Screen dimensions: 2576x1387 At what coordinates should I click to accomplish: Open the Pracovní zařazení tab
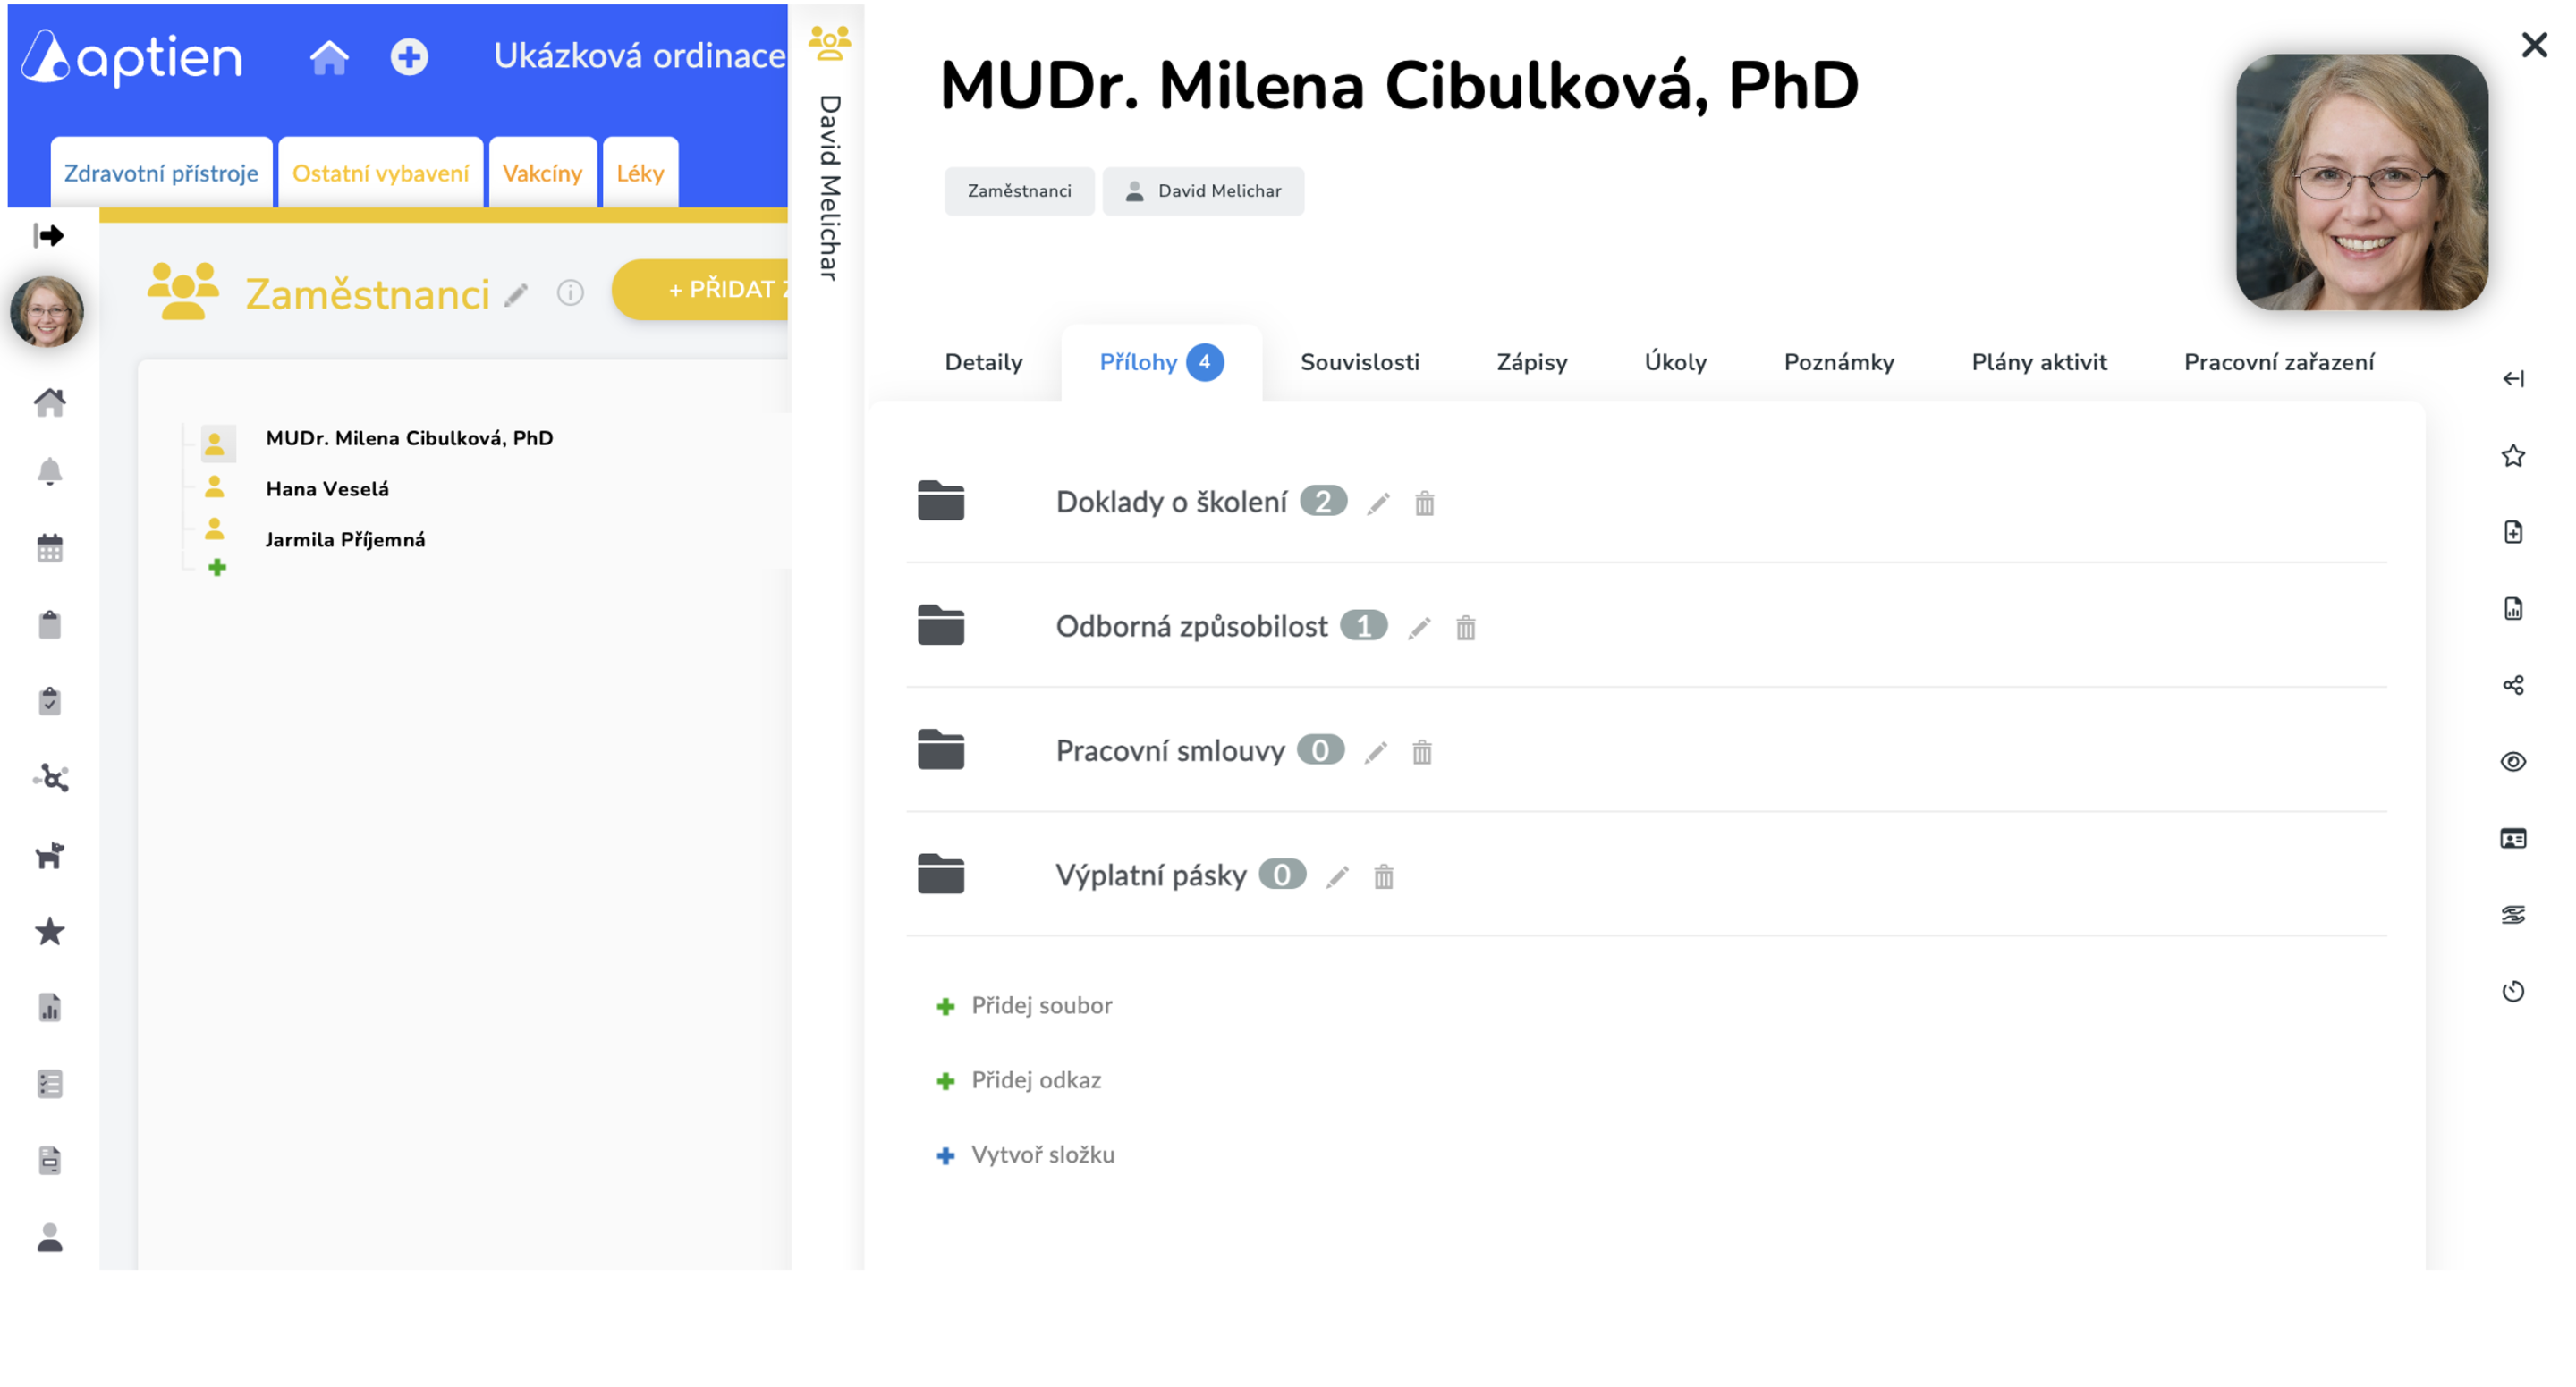click(x=2278, y=362)
